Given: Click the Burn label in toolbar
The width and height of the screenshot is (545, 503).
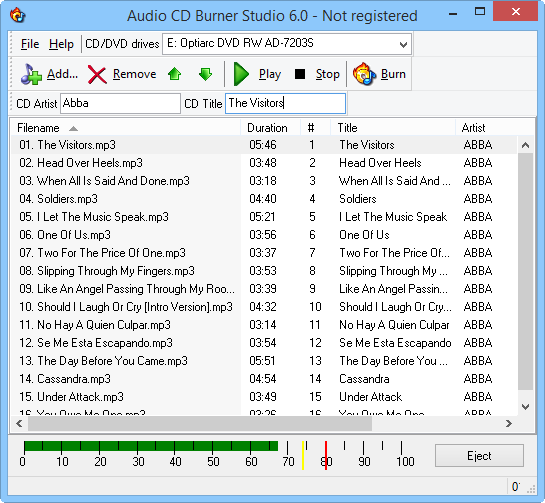Looking at the screenshot, I should (x=393, y=74).
